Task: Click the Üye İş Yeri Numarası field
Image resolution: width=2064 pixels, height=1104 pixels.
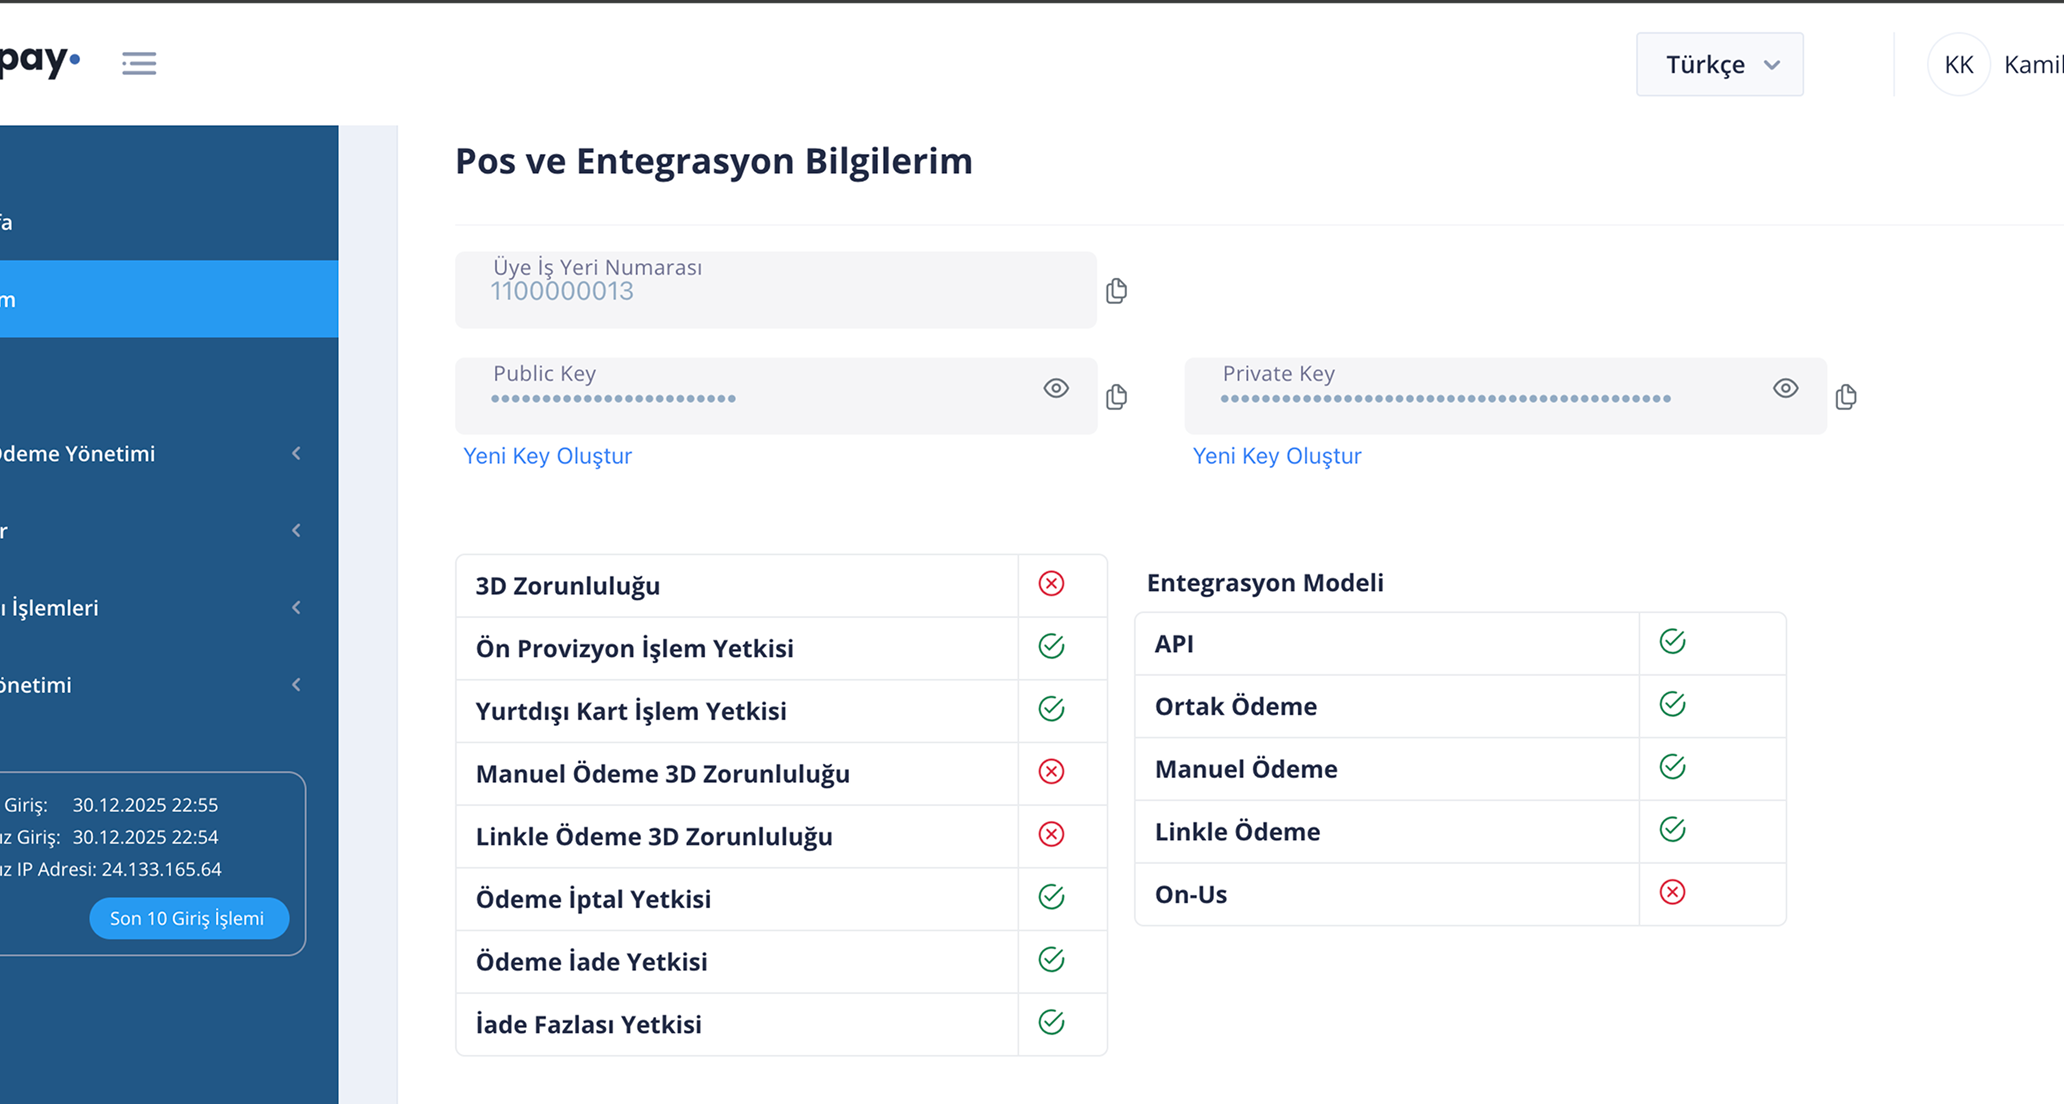Action: point(775,290)
